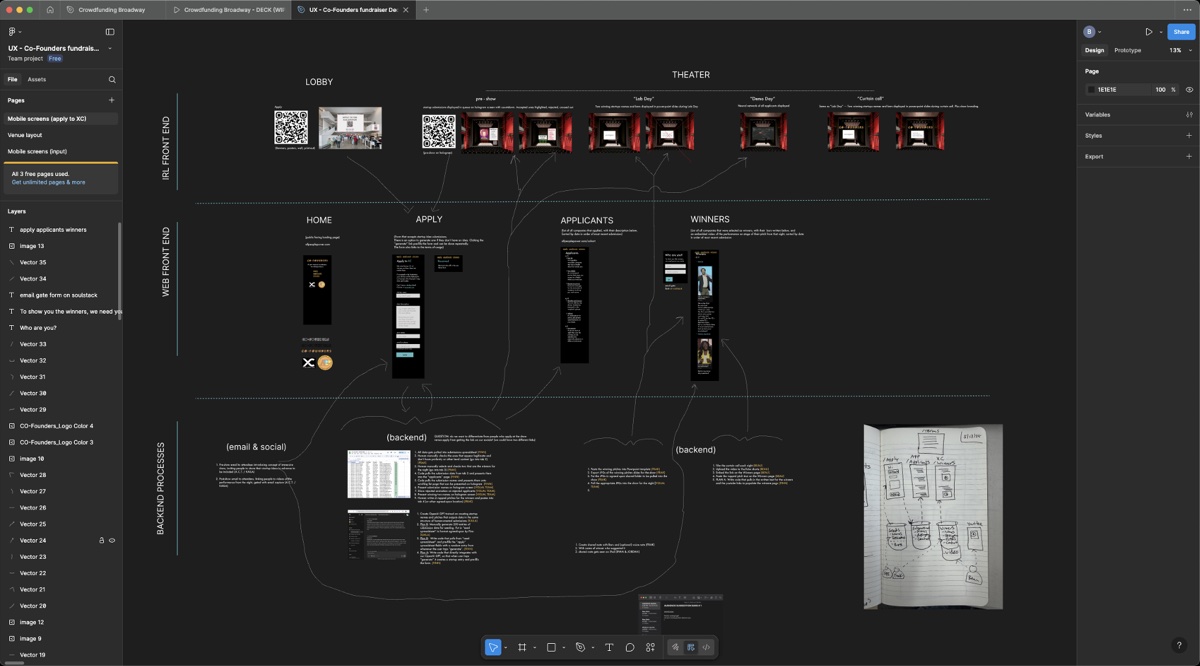Open the Actions/components tool
The width and height of the screenshot is (1200, 666).
click(x=650, y=647)
